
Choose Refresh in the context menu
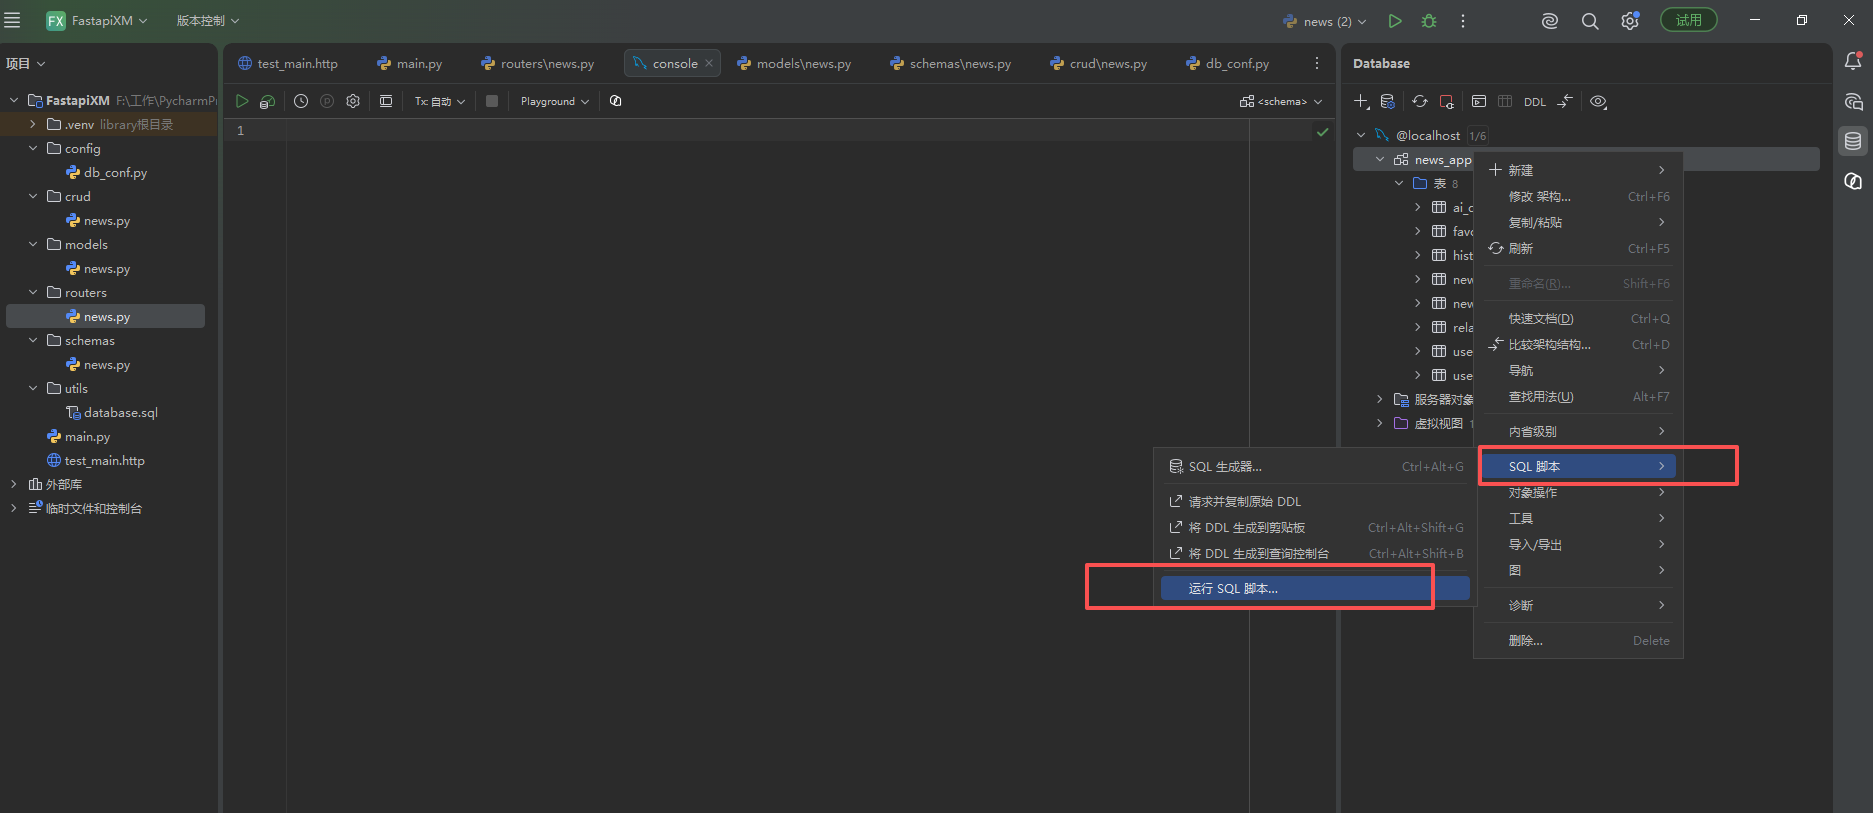1579,248
